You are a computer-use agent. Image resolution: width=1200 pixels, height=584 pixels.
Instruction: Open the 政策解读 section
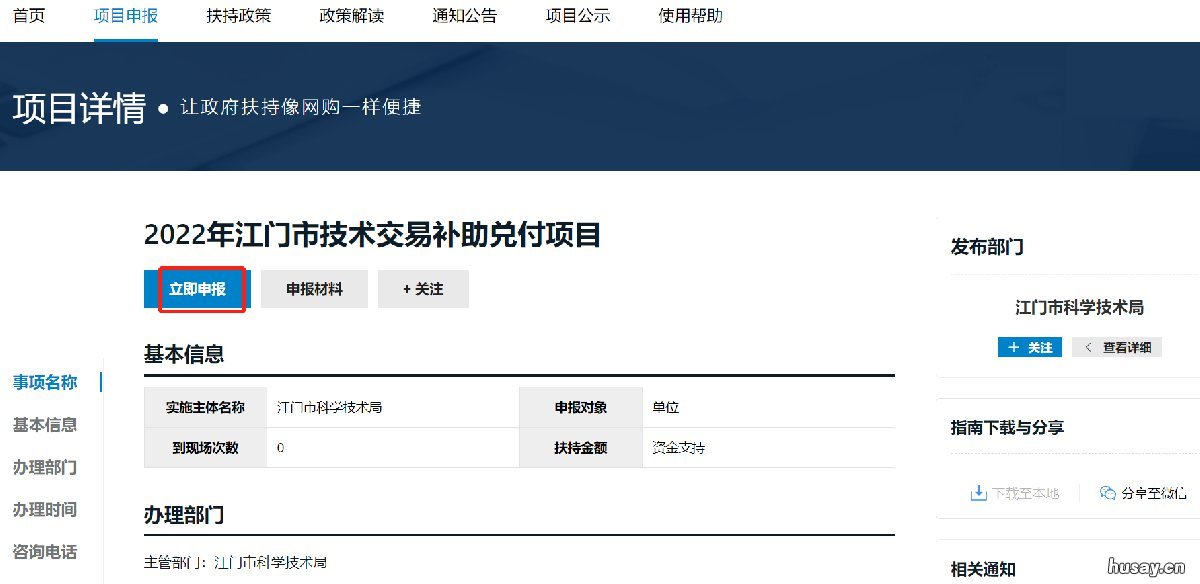[350, 15]
